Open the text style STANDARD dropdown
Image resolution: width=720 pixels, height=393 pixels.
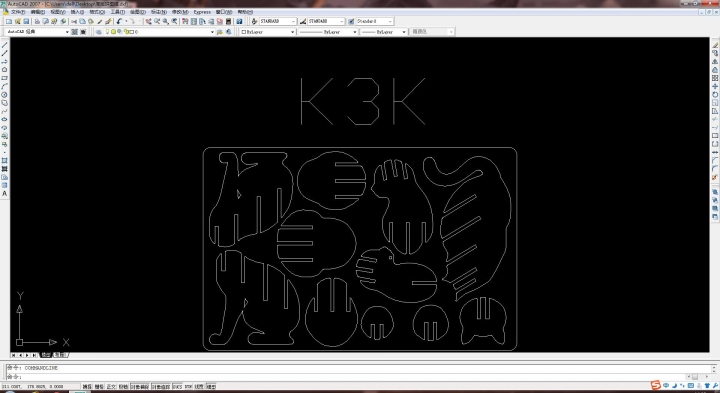pyautogui.click(x=278, y=22)
